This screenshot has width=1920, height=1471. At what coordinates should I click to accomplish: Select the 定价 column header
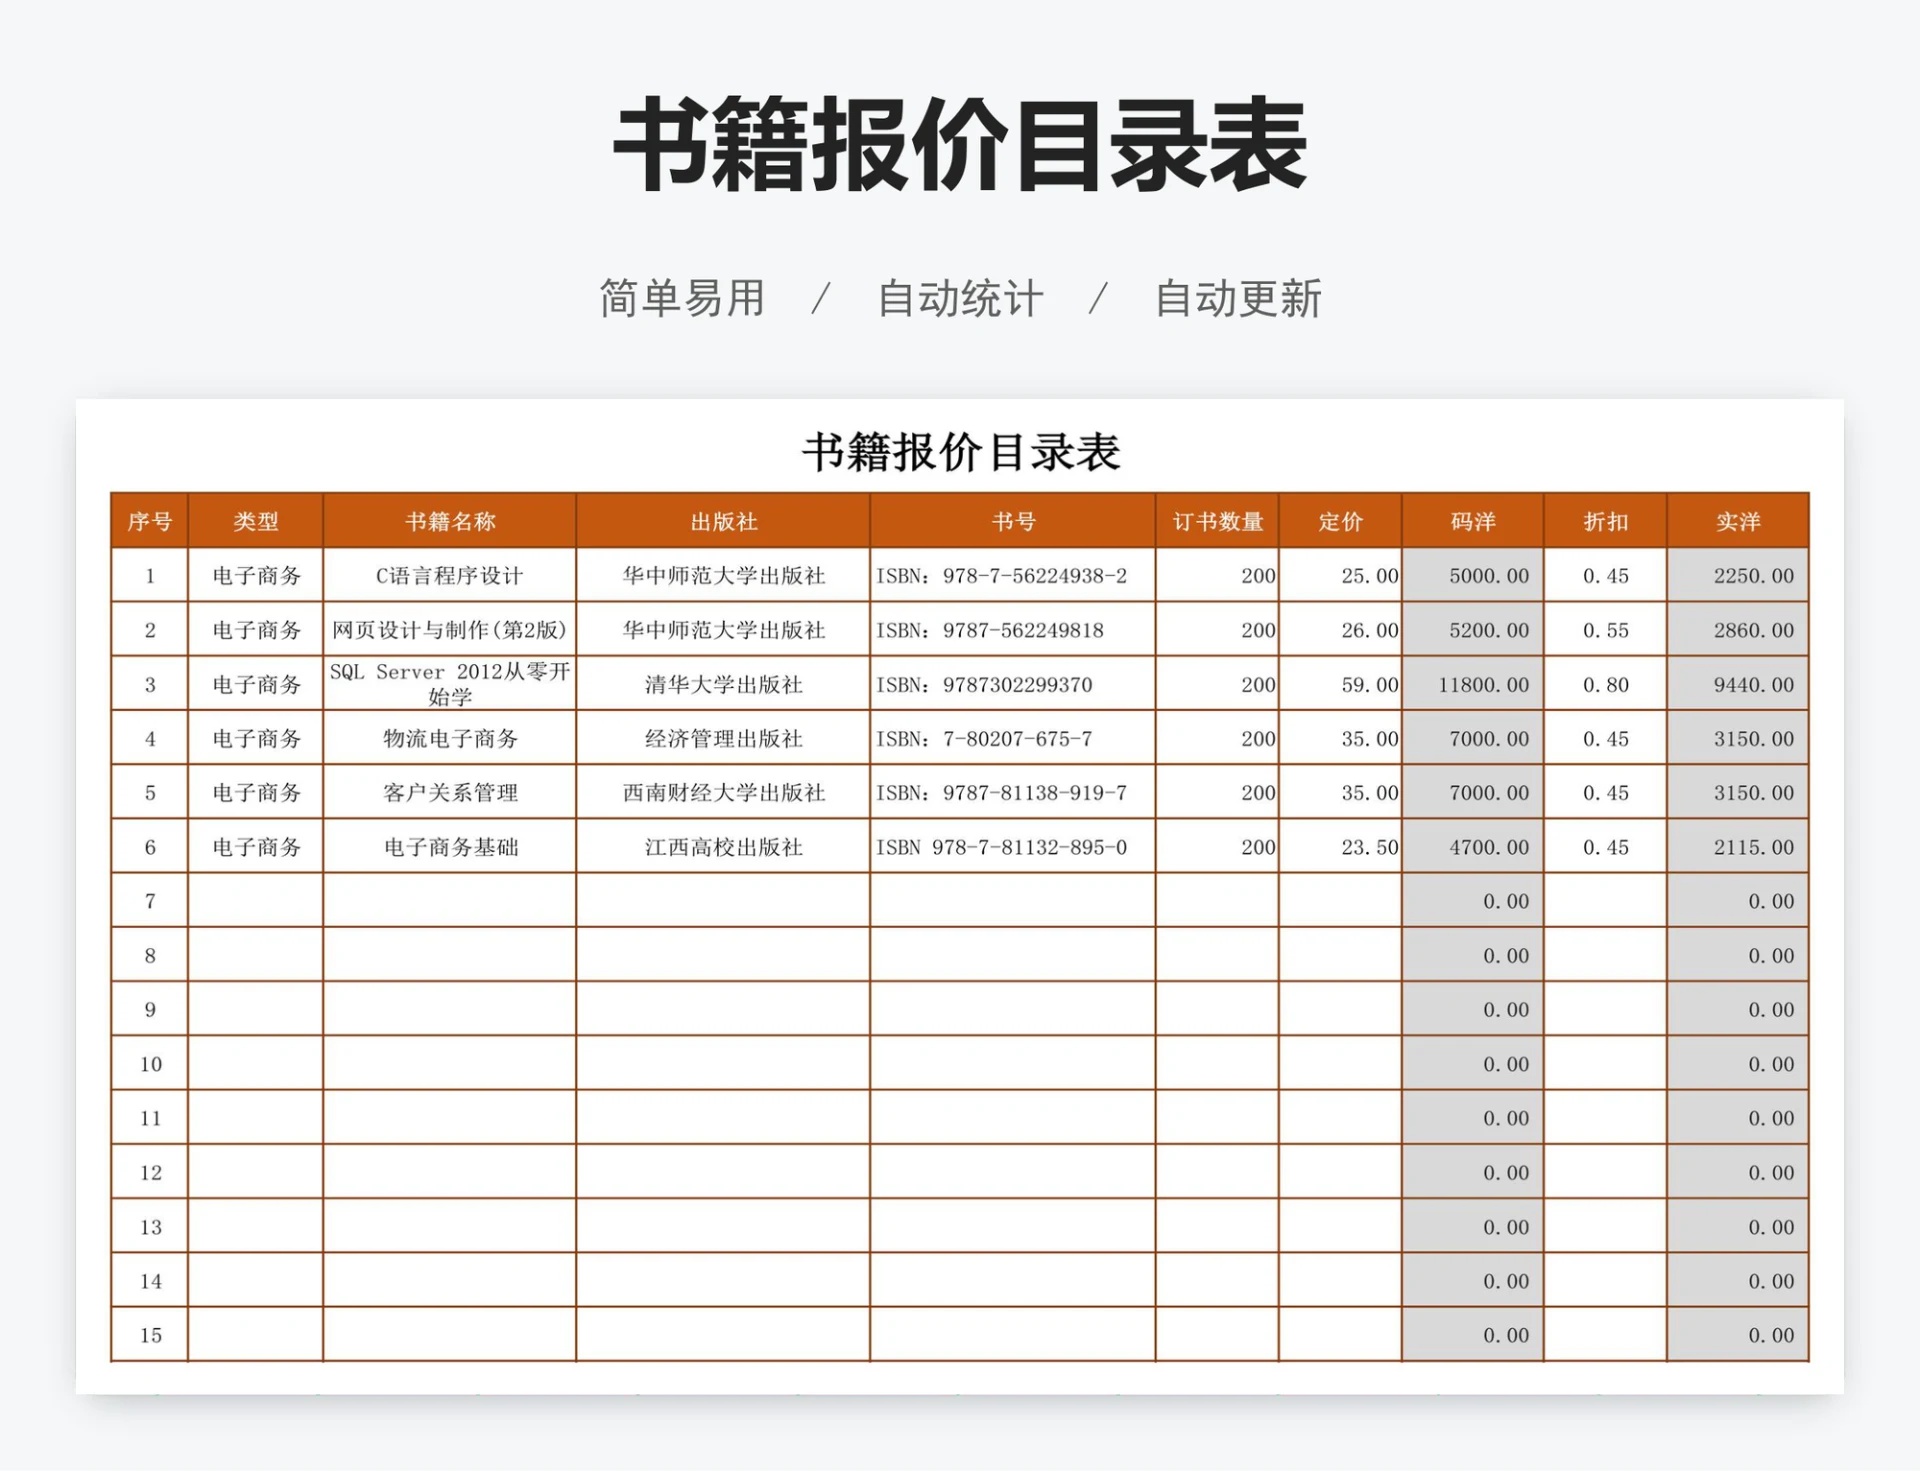[x=1341, y=521]
